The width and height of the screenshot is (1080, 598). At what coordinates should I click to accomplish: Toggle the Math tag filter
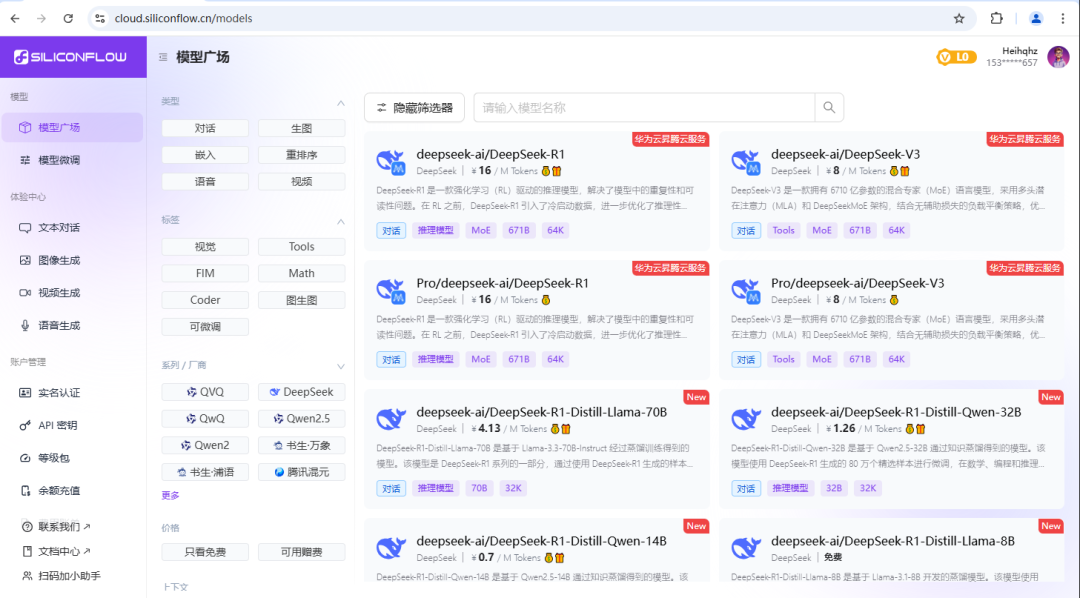tap(302, 274)
